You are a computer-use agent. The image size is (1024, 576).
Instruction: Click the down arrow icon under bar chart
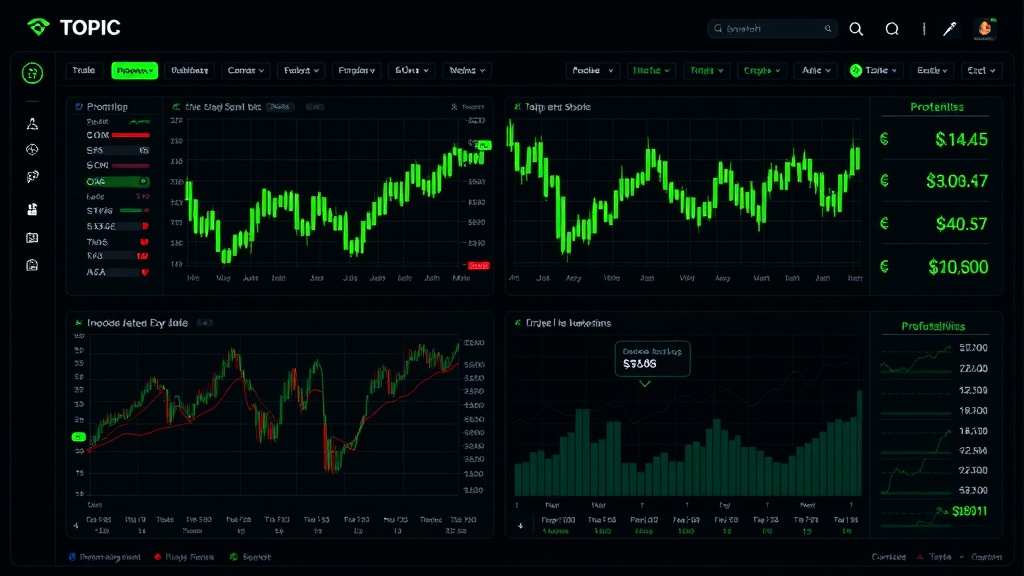click(x=520, y=526)
